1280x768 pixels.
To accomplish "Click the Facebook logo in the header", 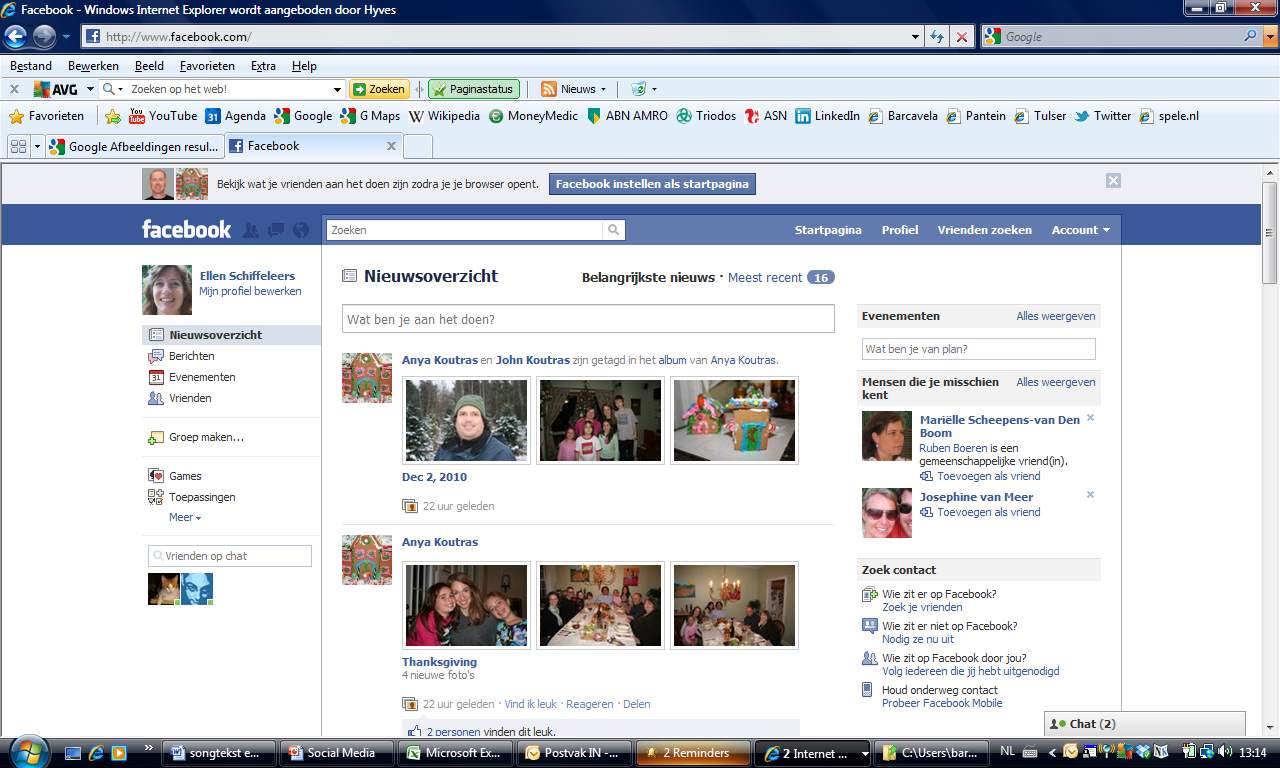I will (186, 229).
